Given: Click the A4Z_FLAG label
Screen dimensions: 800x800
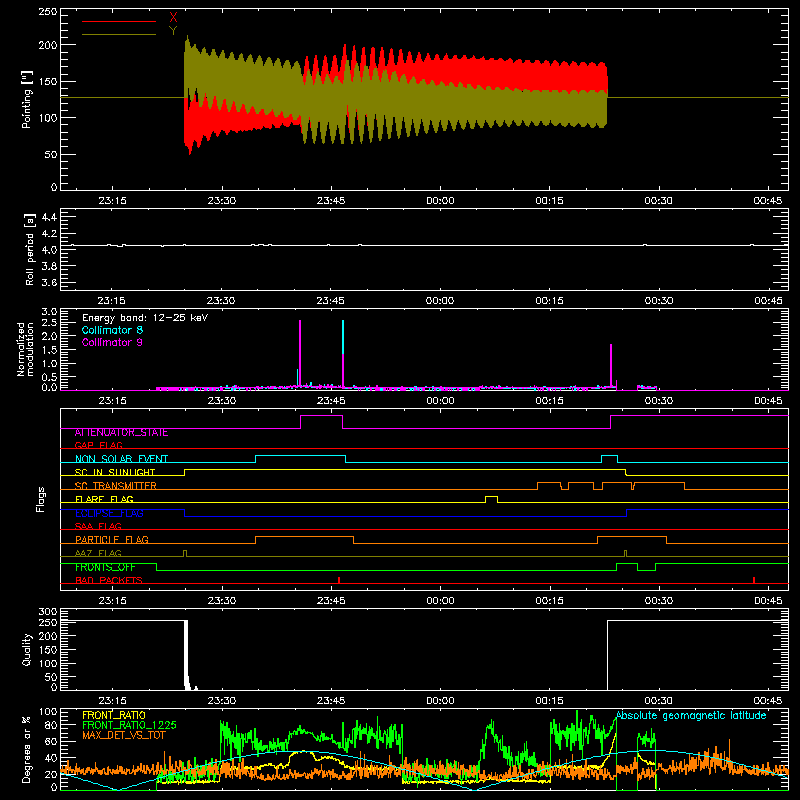Looking at the screenshot, I should point(98,553).
